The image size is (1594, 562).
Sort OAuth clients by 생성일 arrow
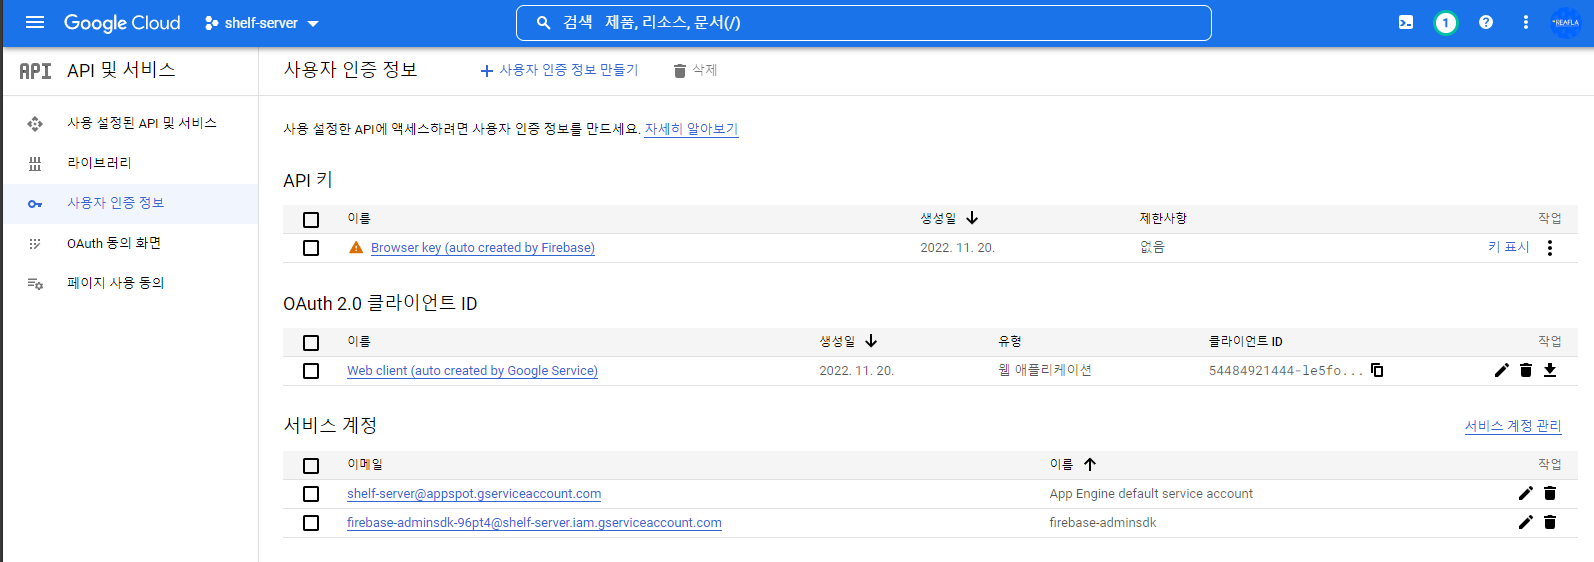tap(871, 341)
